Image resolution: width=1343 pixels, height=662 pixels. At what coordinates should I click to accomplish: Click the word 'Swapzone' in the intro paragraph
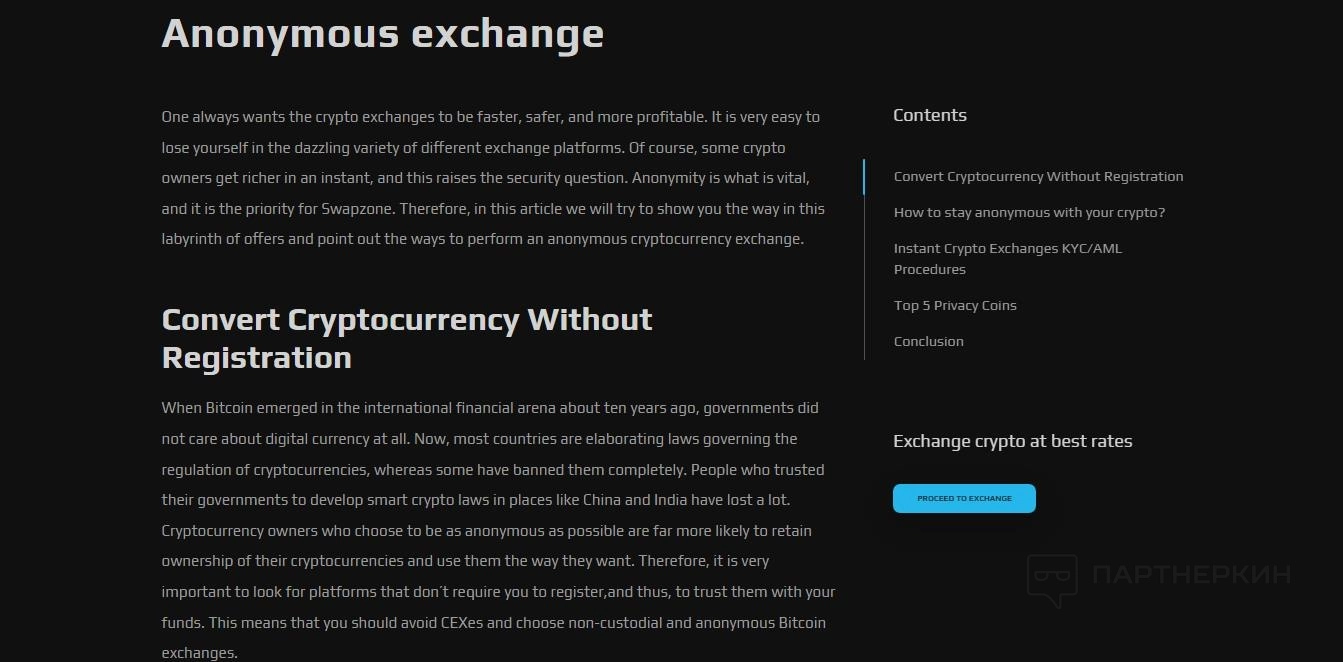coord(355,209)
